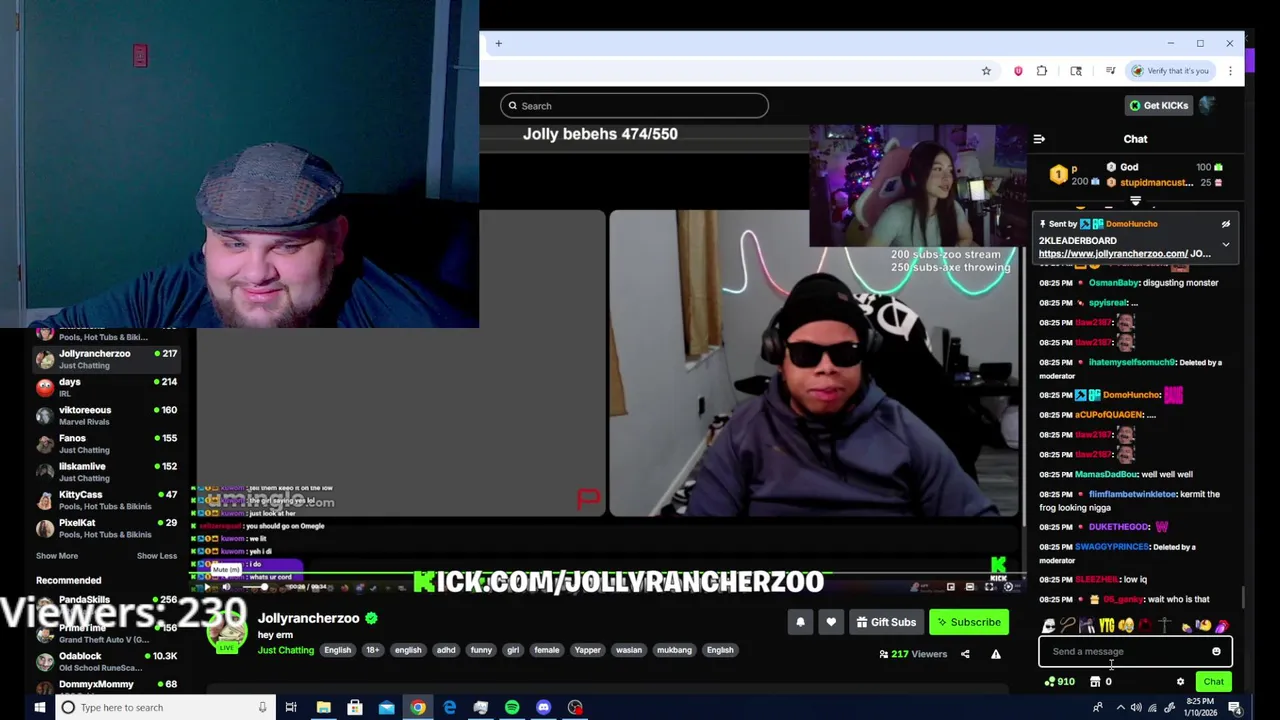
Task: Open Microsoft Edge from the taskbar
Action: pyautogui.click(x=449, y=708)
